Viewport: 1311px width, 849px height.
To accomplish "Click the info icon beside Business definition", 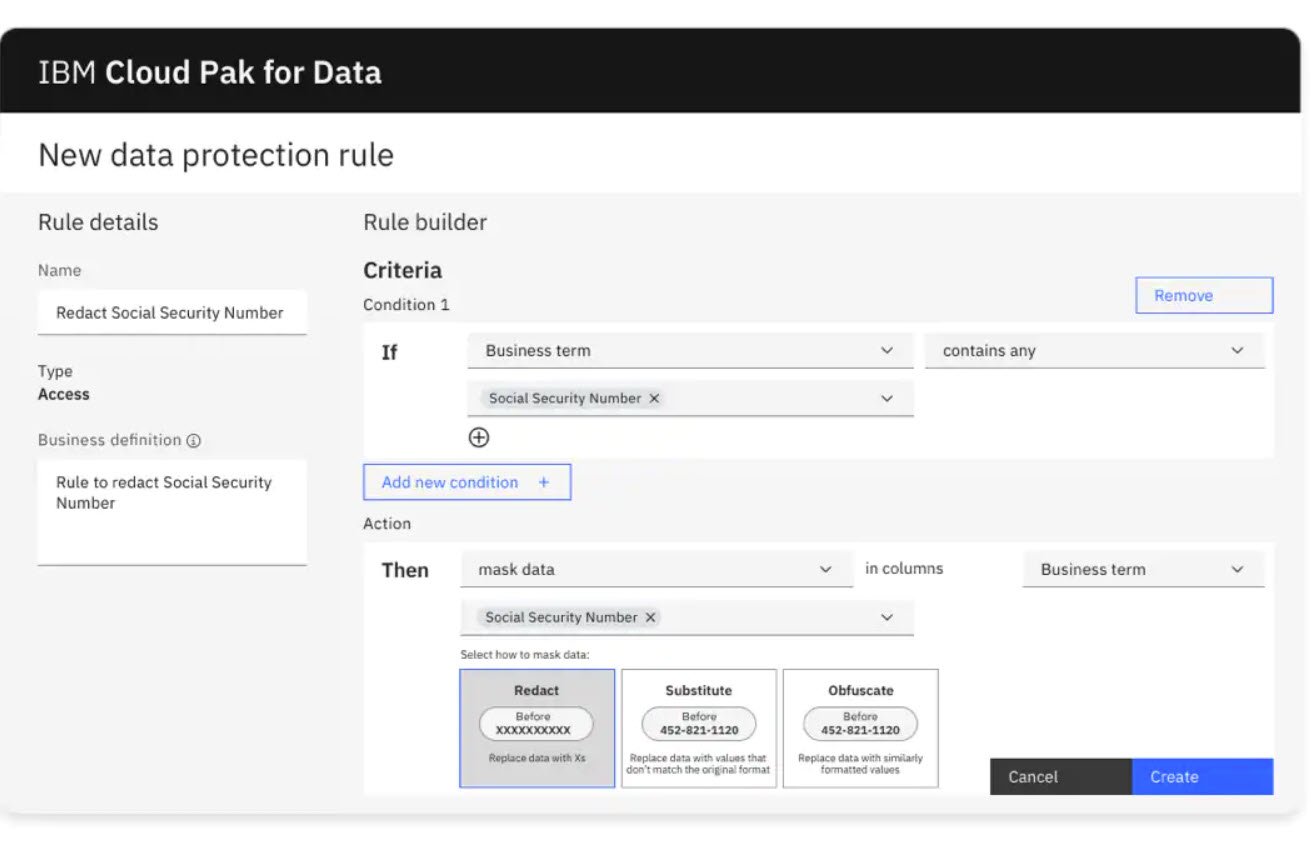I will click(x=194, y=441).
